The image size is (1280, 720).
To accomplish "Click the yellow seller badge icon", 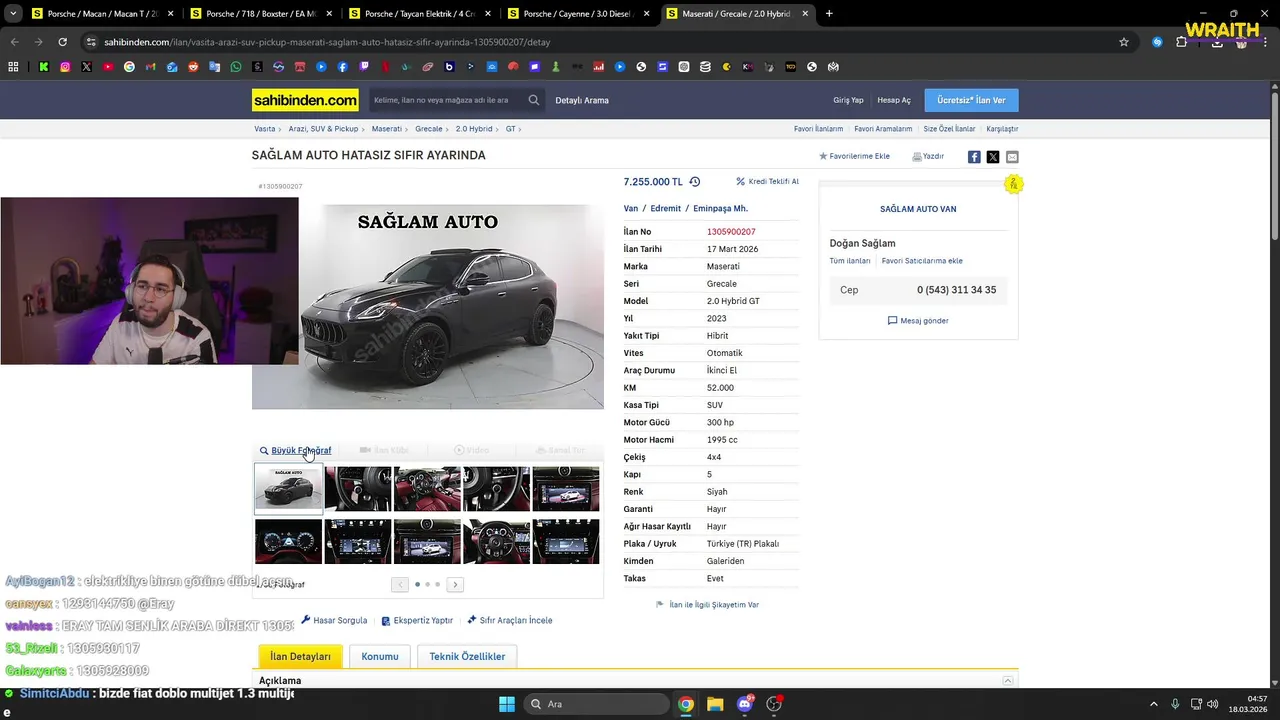I will [x=1013, y=184].
